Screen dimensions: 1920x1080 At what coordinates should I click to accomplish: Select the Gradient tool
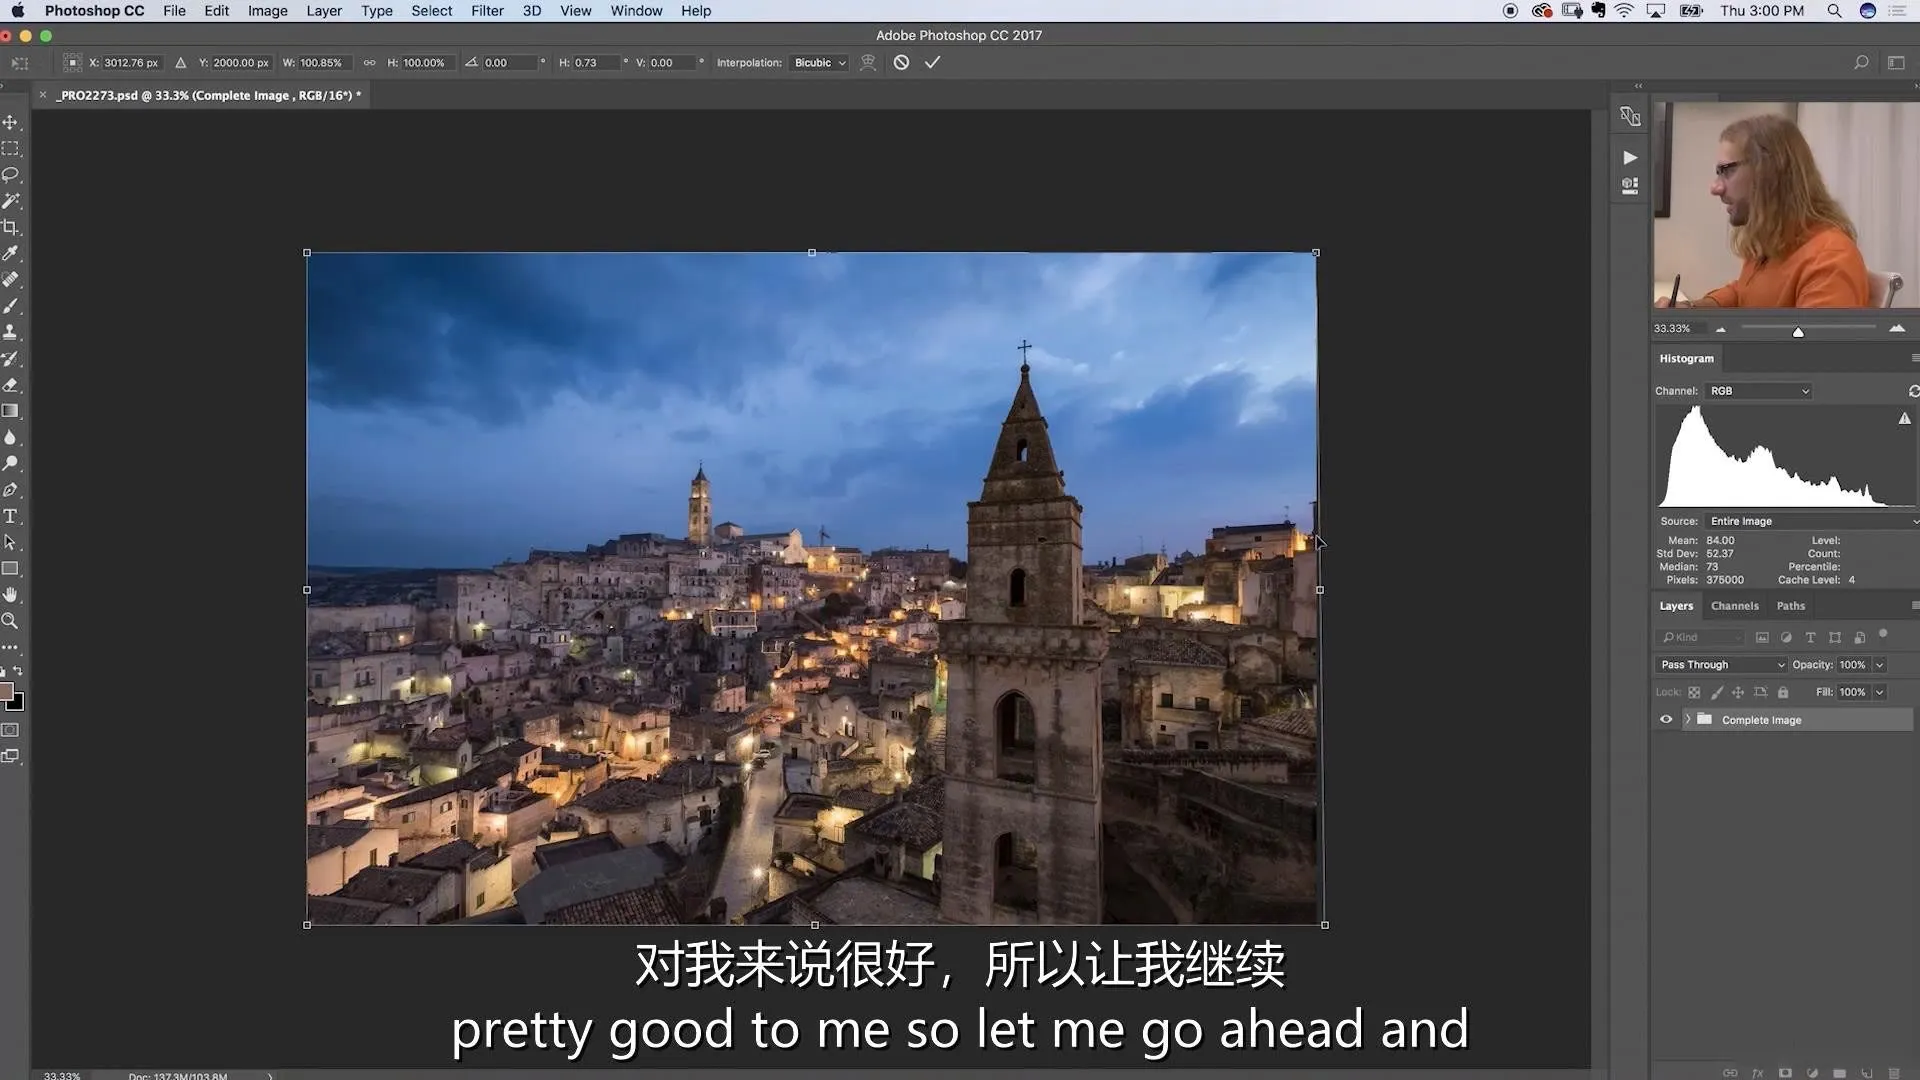coord(13,410)
